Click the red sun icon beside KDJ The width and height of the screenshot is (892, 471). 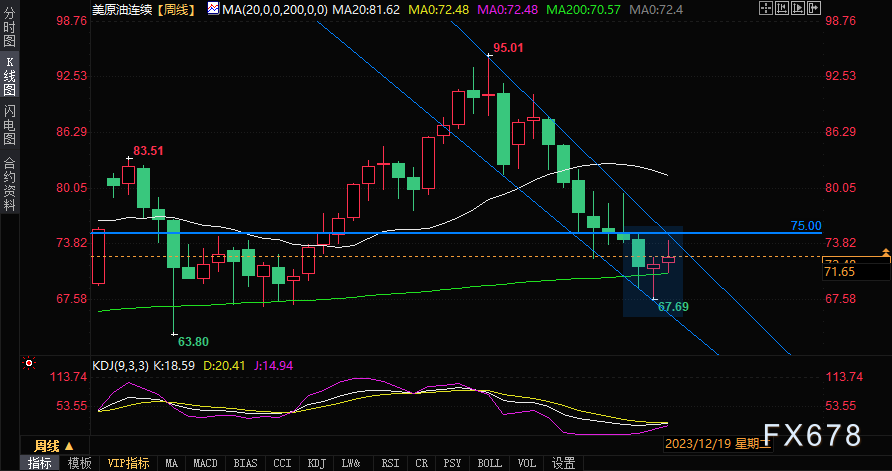(29, 363)
